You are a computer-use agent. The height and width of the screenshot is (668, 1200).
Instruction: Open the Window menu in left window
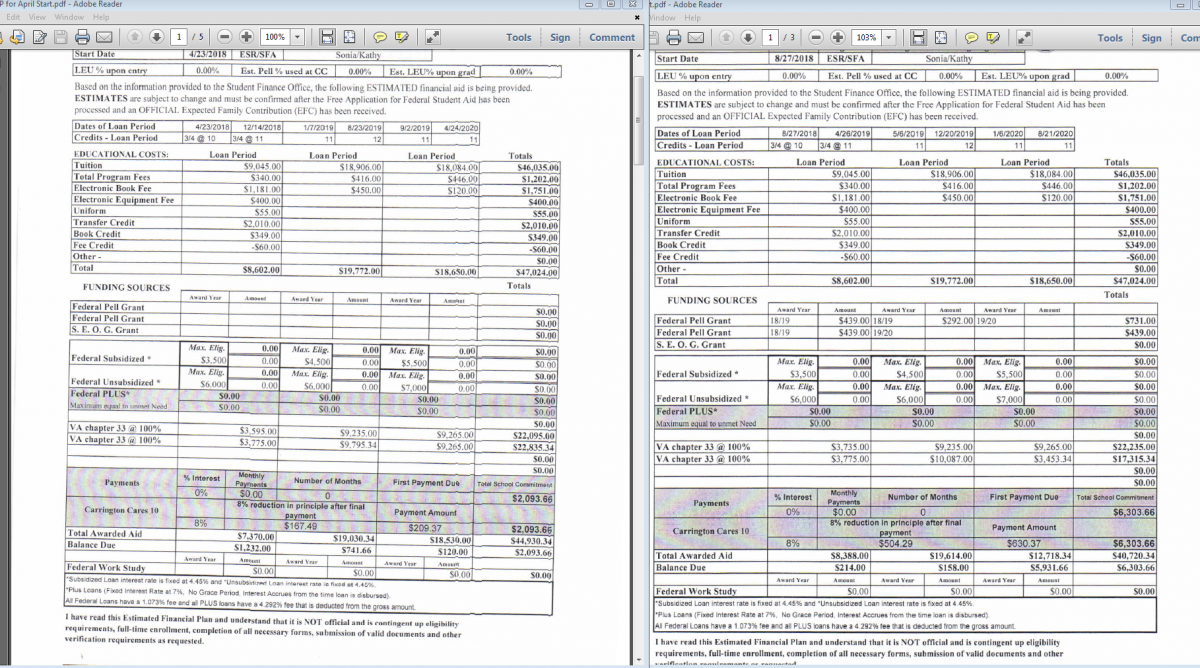(x=69, y=17)
